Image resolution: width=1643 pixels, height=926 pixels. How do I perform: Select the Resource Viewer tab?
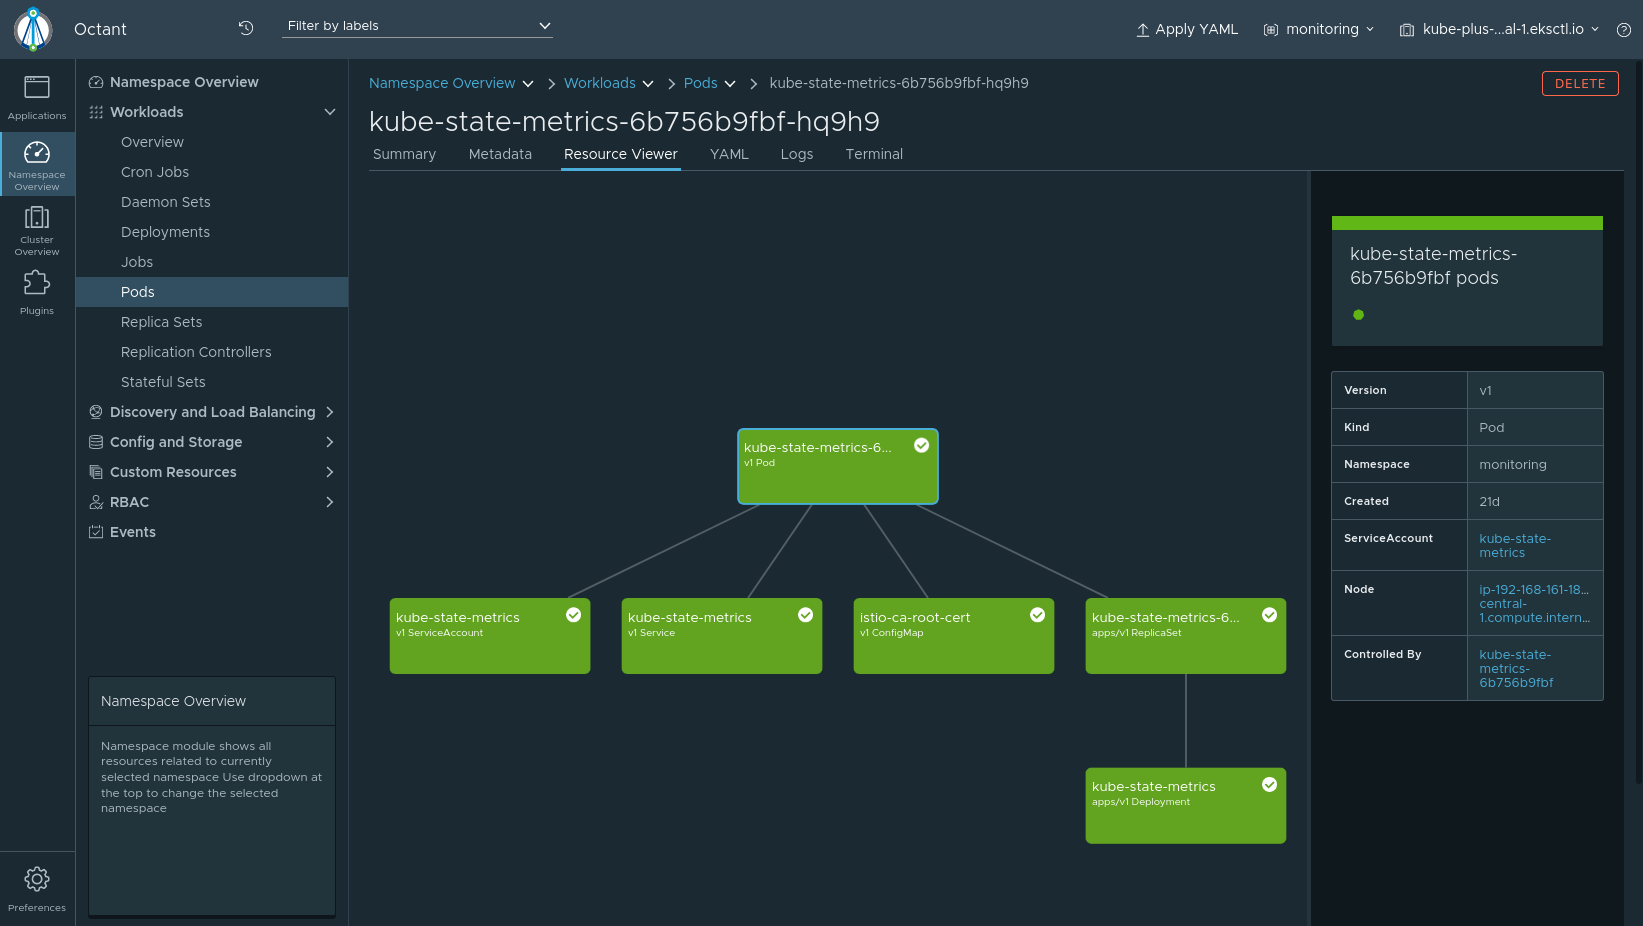(621, 154)
